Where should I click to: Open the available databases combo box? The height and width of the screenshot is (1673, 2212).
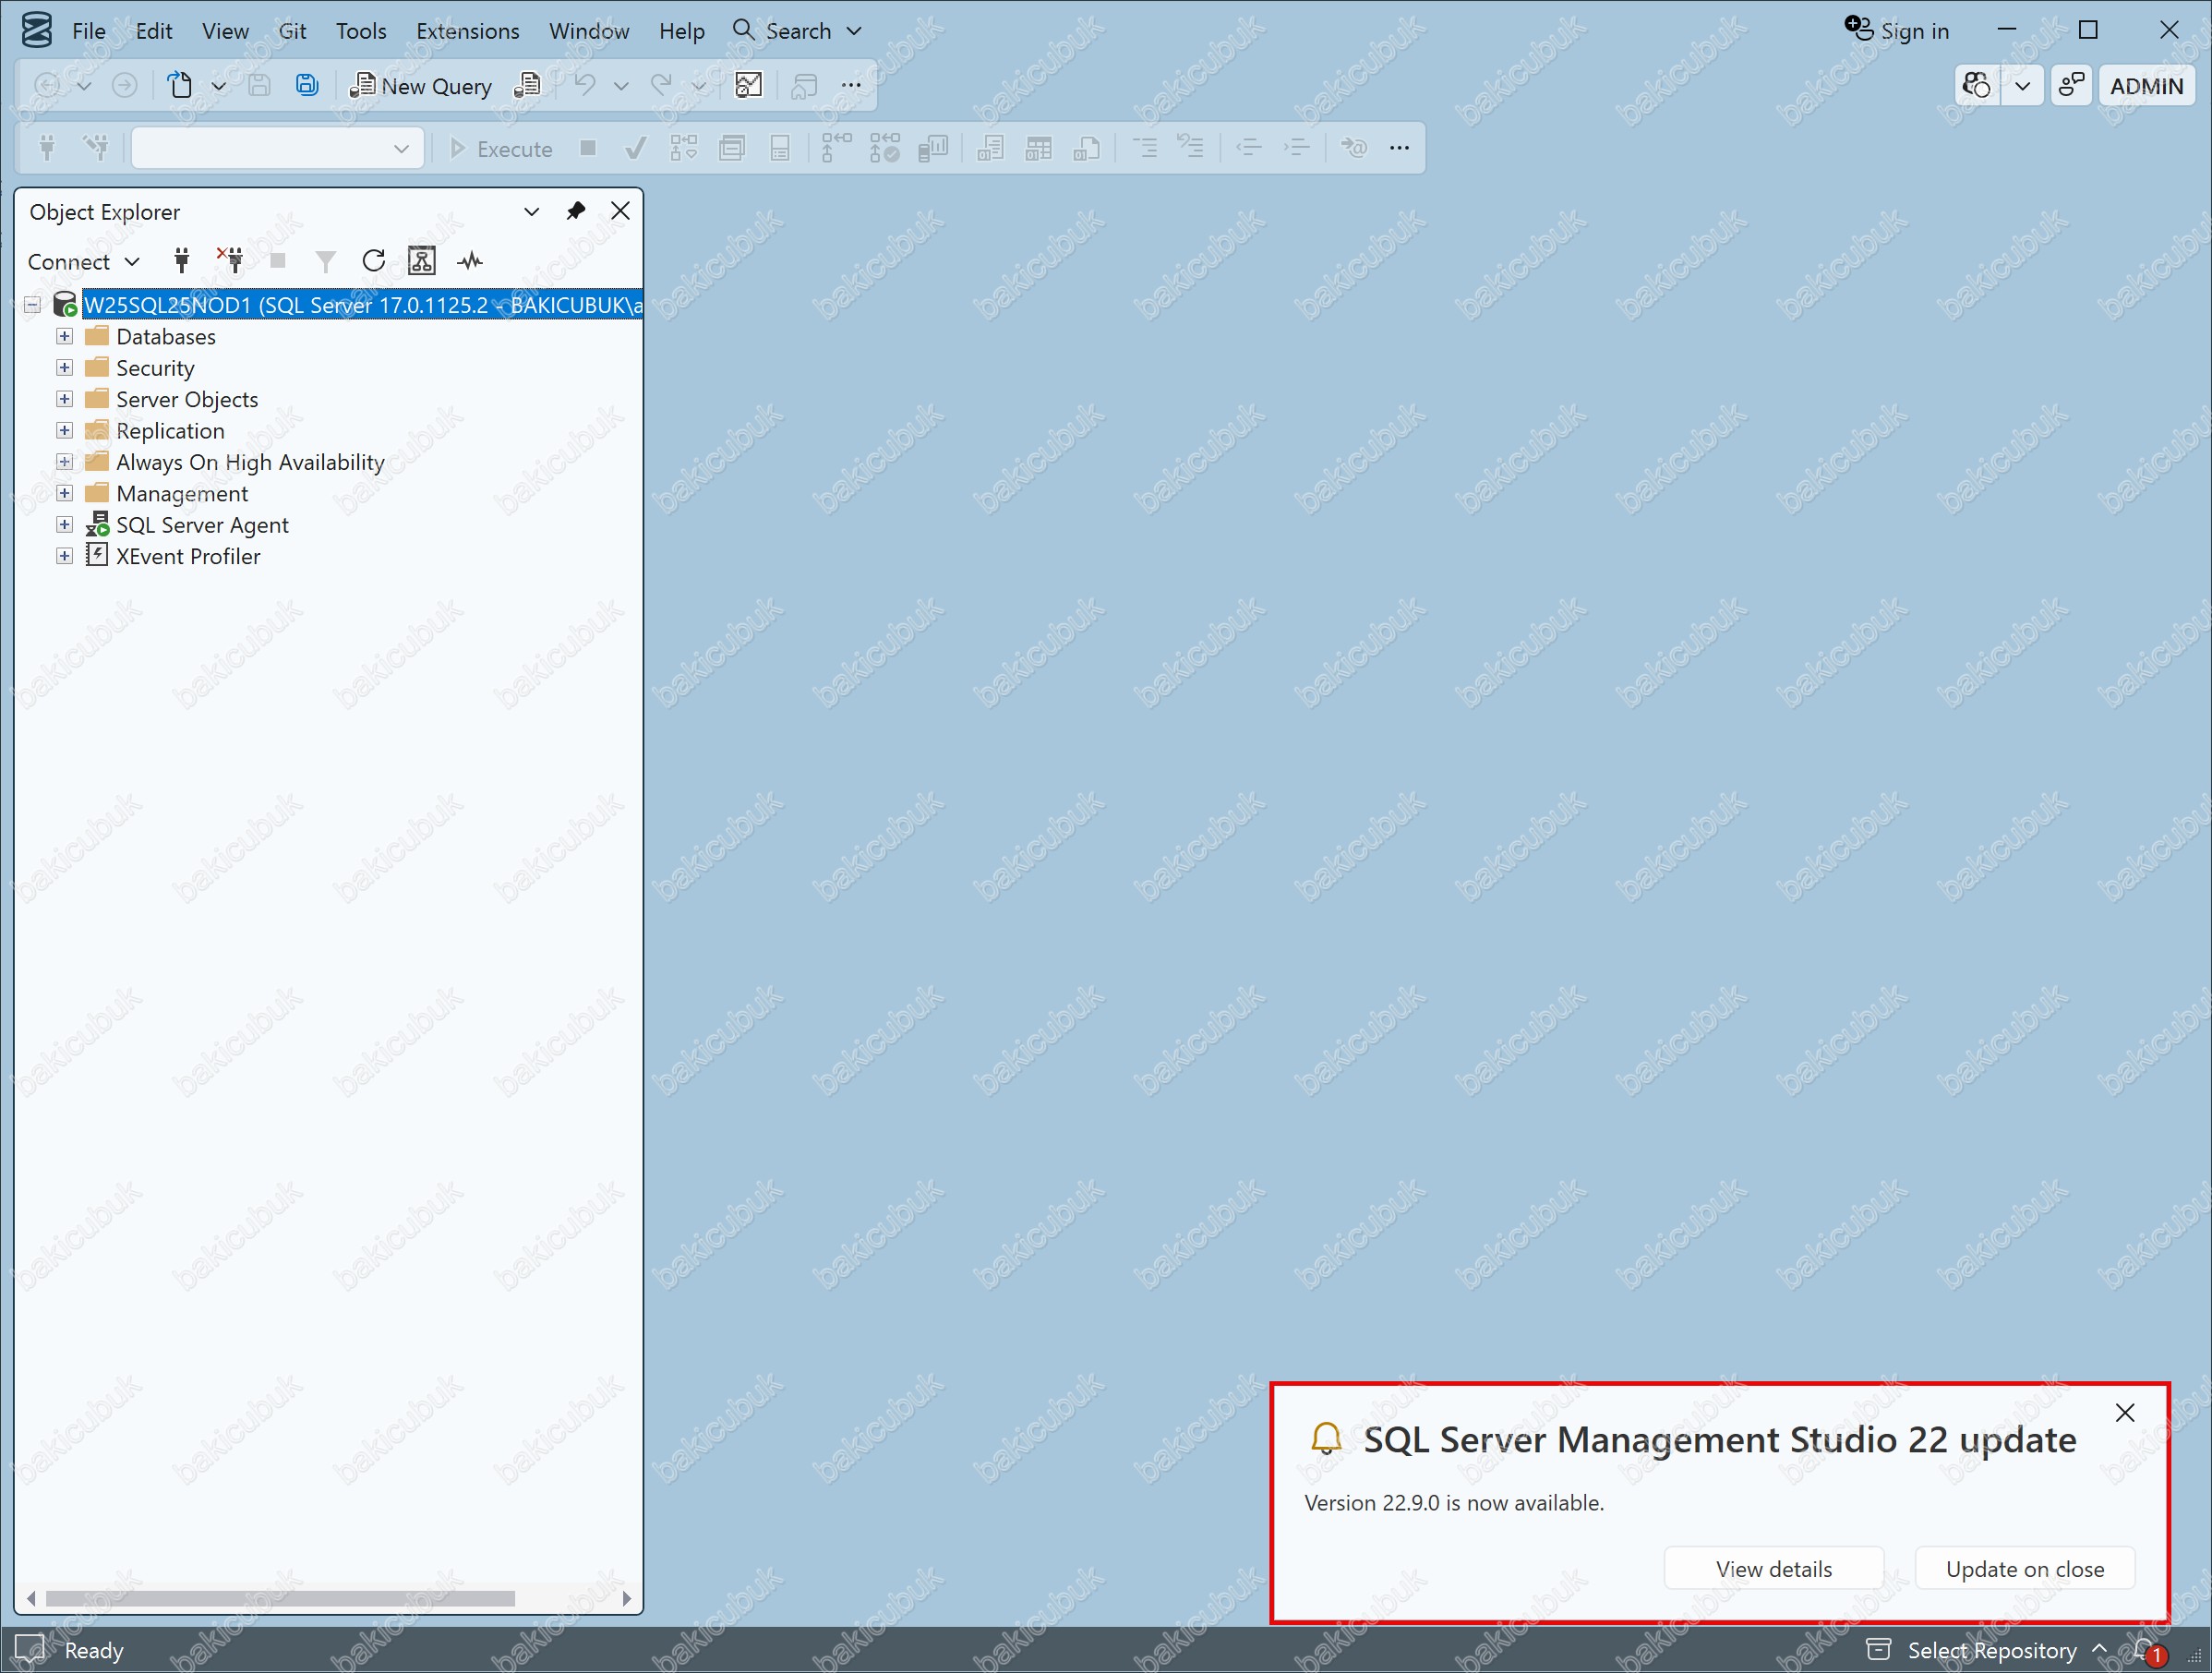point(278,149)
